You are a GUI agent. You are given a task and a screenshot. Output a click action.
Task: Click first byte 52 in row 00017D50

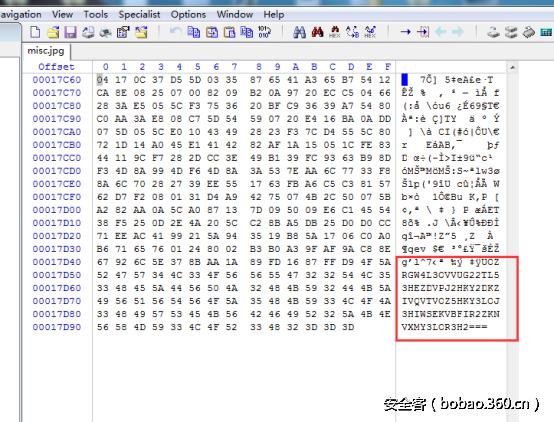point(102,275)
